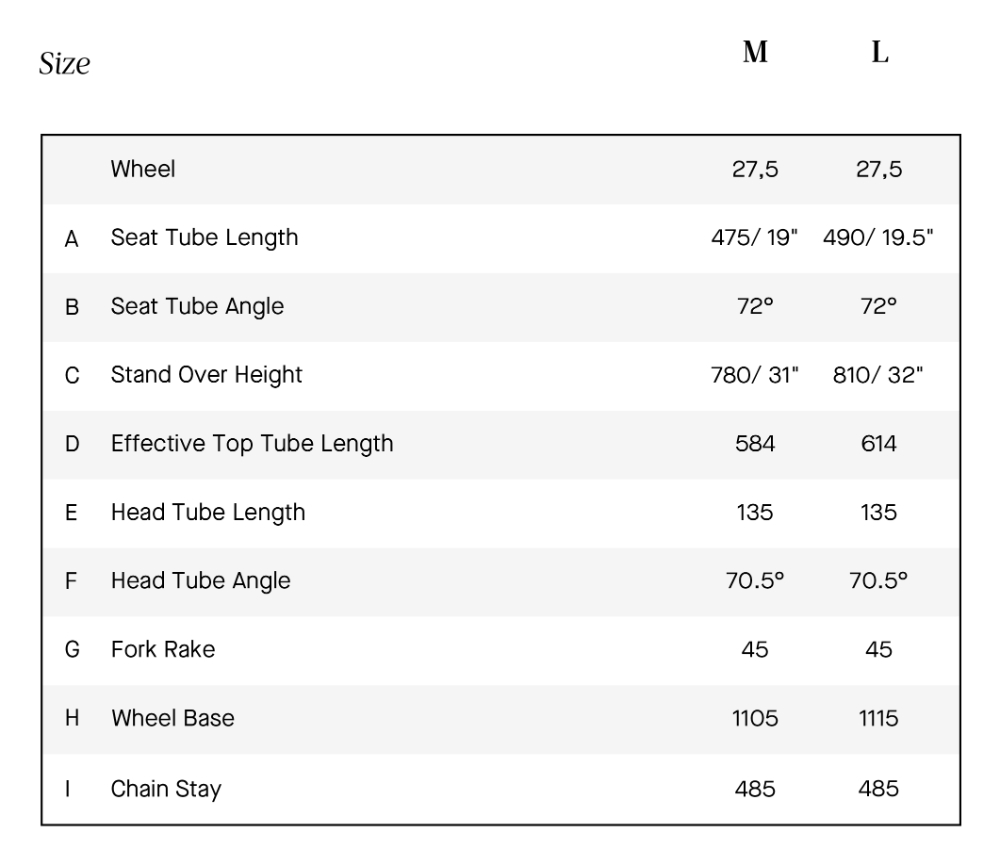The width and height of the screenshot is (1000, 865).
Task: Click the row letter G marker
Action: pos(72,650)
